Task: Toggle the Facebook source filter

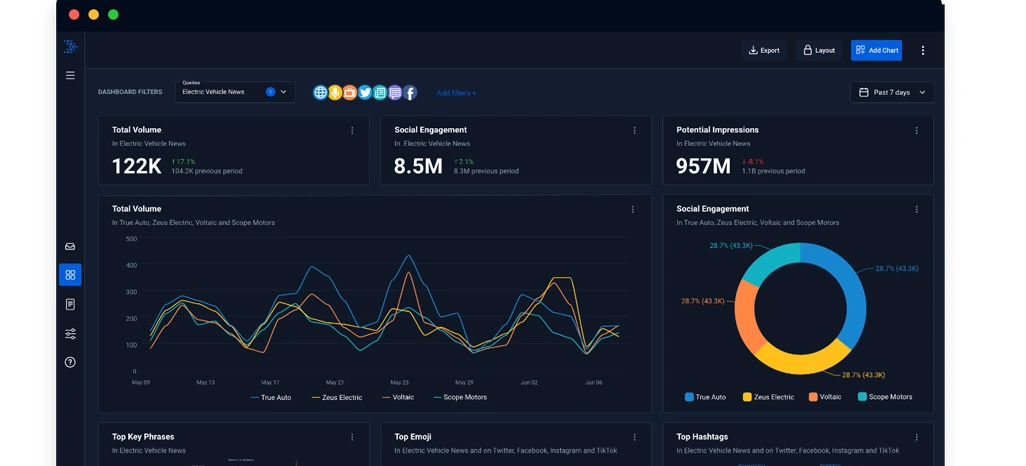Action: pyautogui.click(x=410, y=92)
